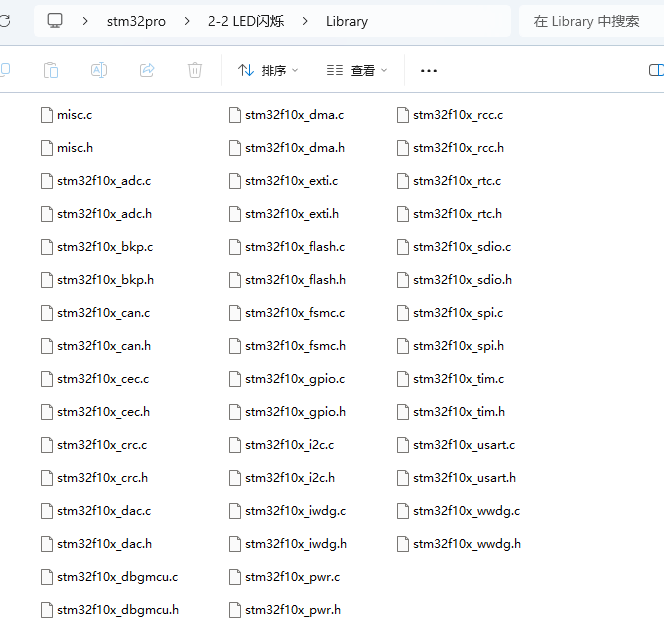Select file stm32f10x_spi.c

450,313
